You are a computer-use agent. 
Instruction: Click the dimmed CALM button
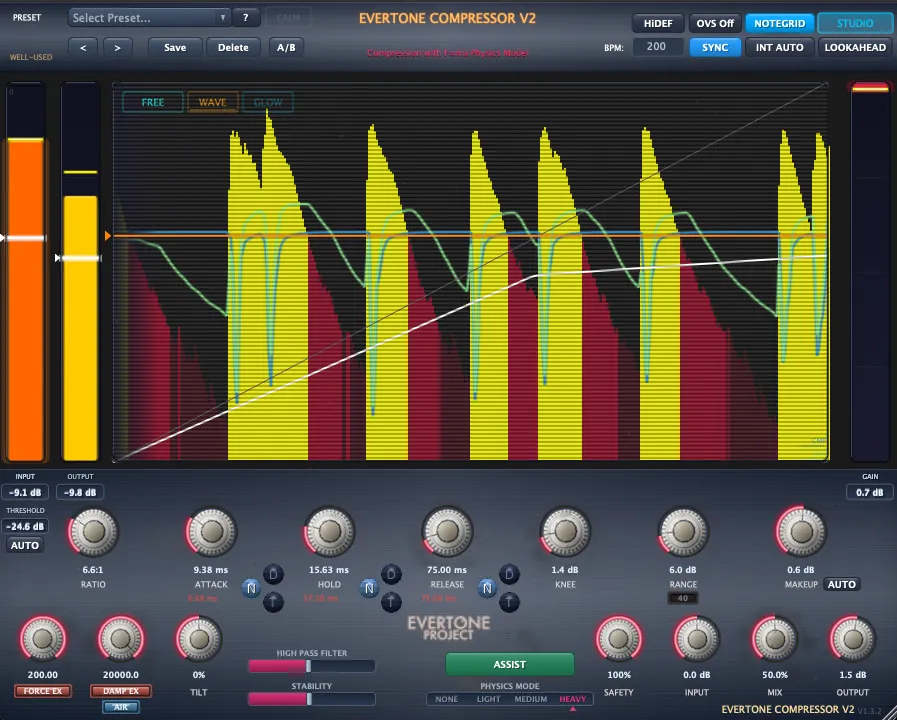(288, 18)
